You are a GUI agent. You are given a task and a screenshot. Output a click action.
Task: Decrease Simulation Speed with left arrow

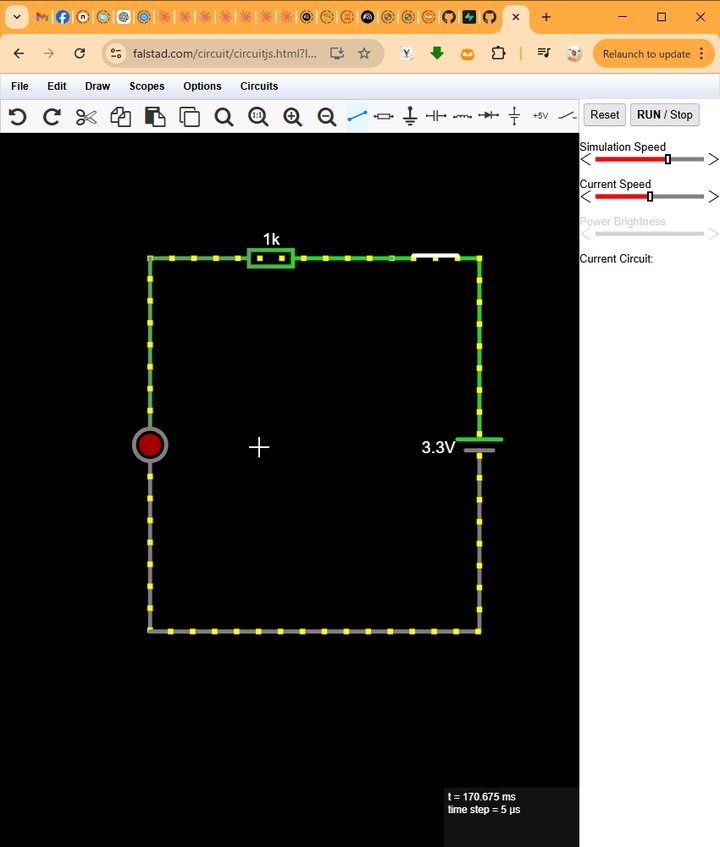click(586, 159)
